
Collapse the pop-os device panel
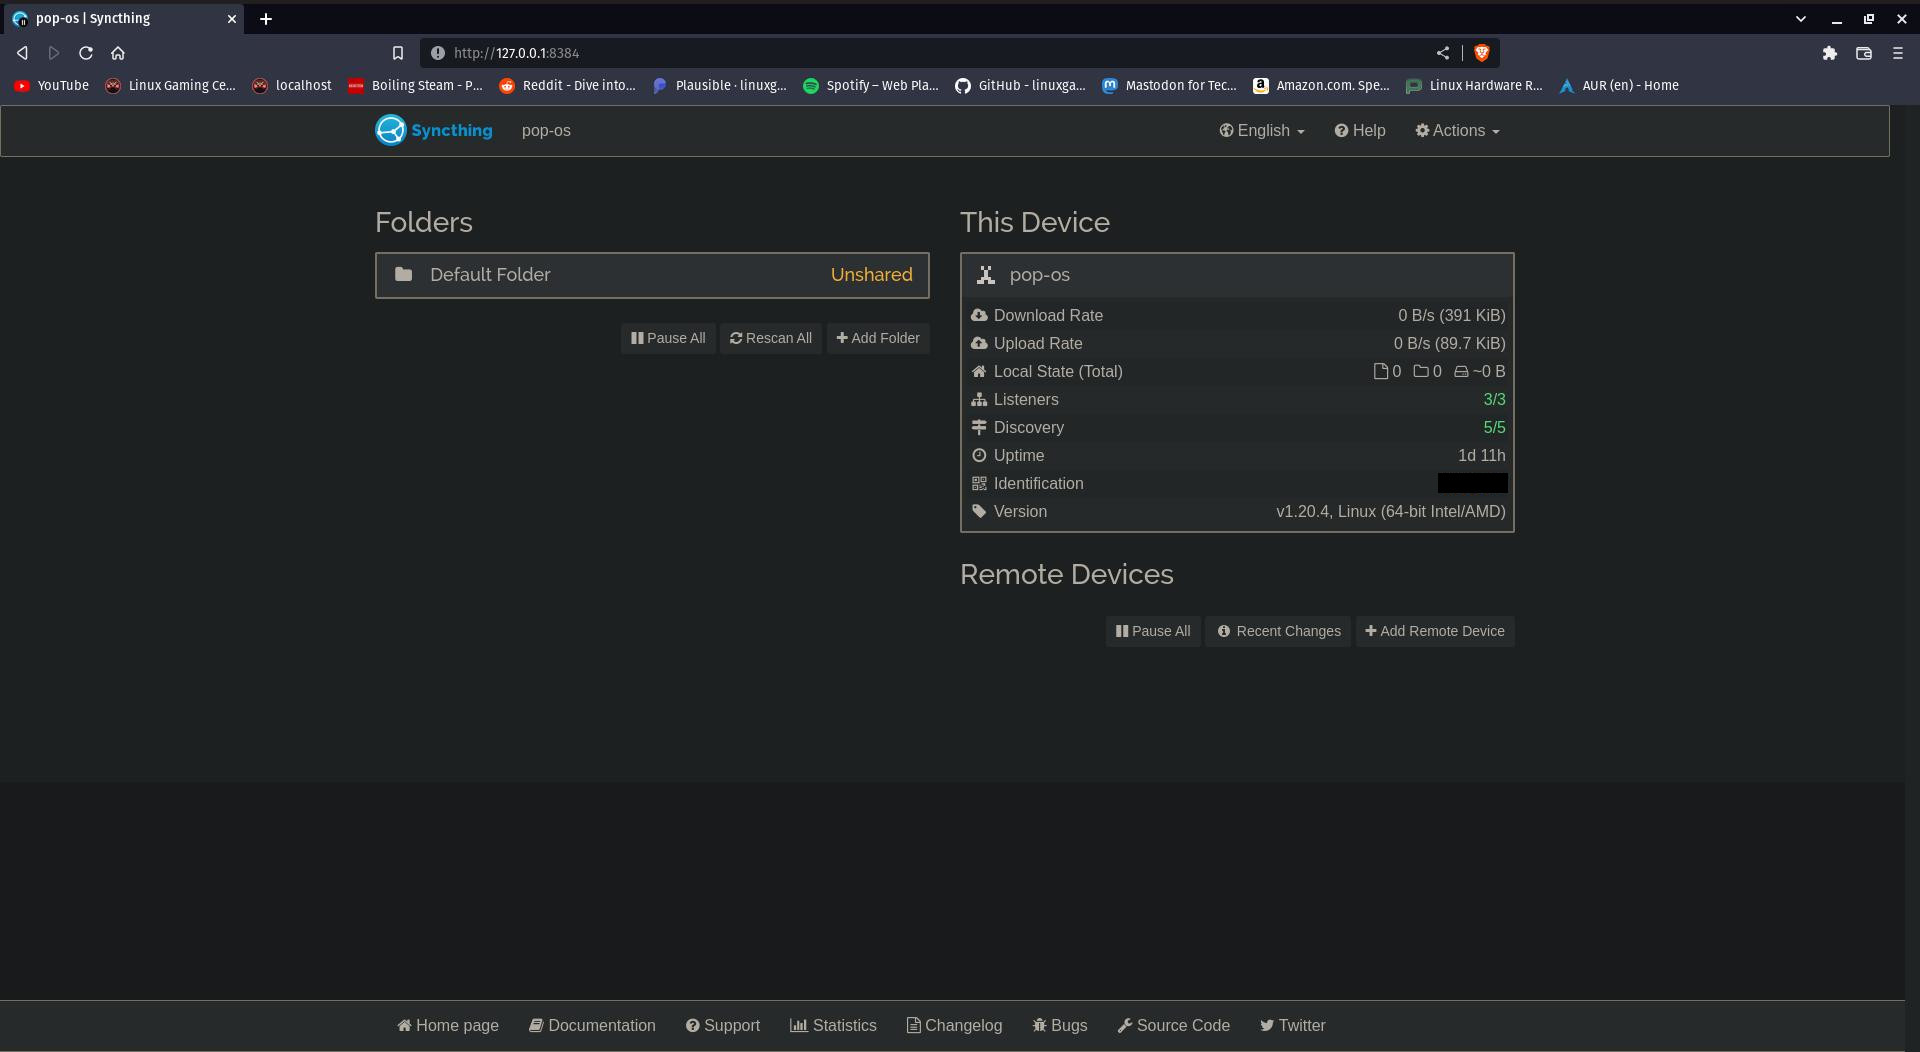tap(1237, 275)
